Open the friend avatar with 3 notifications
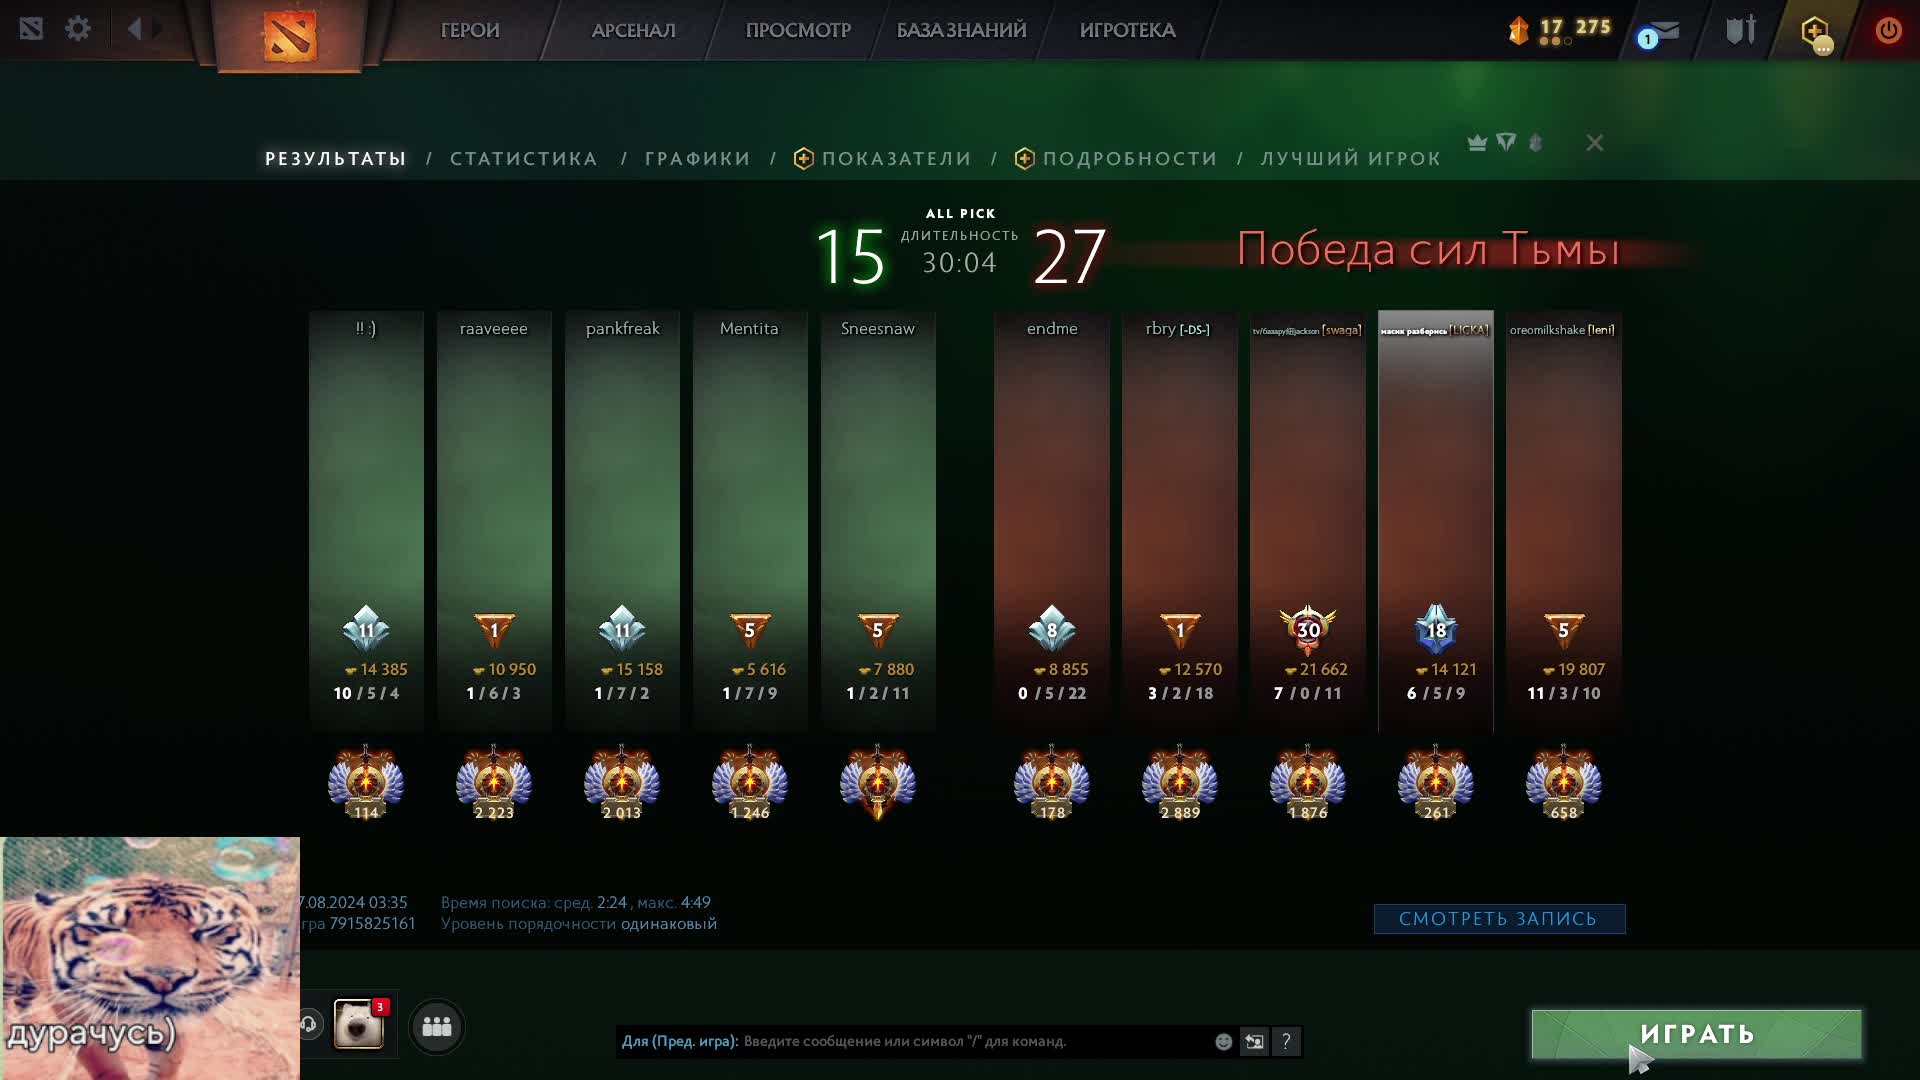Viewport: 1920px width, 1080px height. pos(359,1024)
